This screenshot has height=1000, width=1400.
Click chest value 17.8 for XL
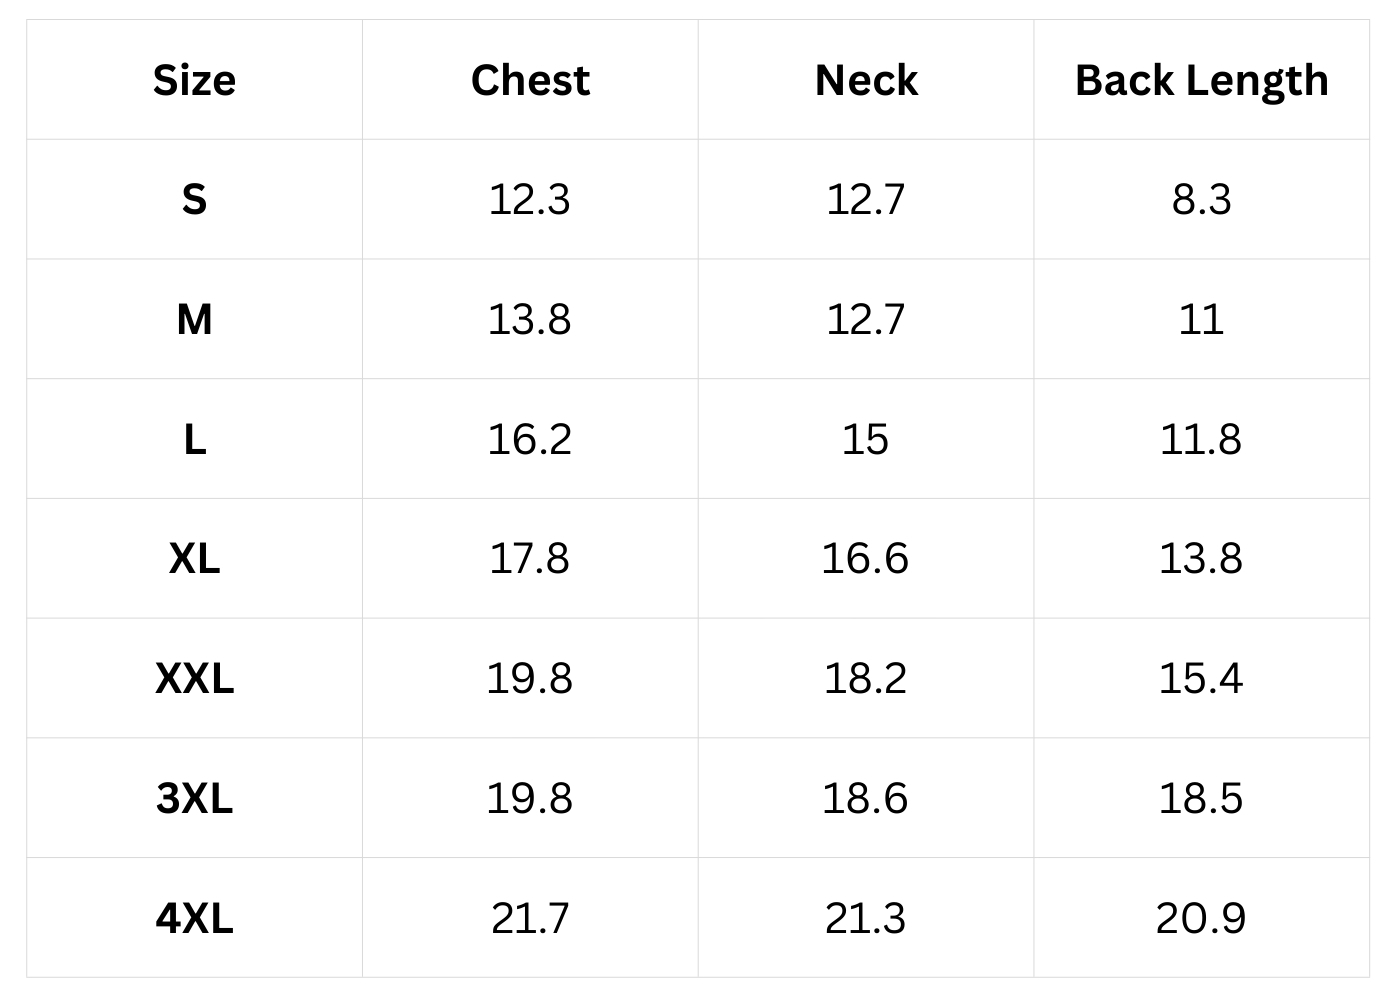pyautogui.click(x=530, y=558)
